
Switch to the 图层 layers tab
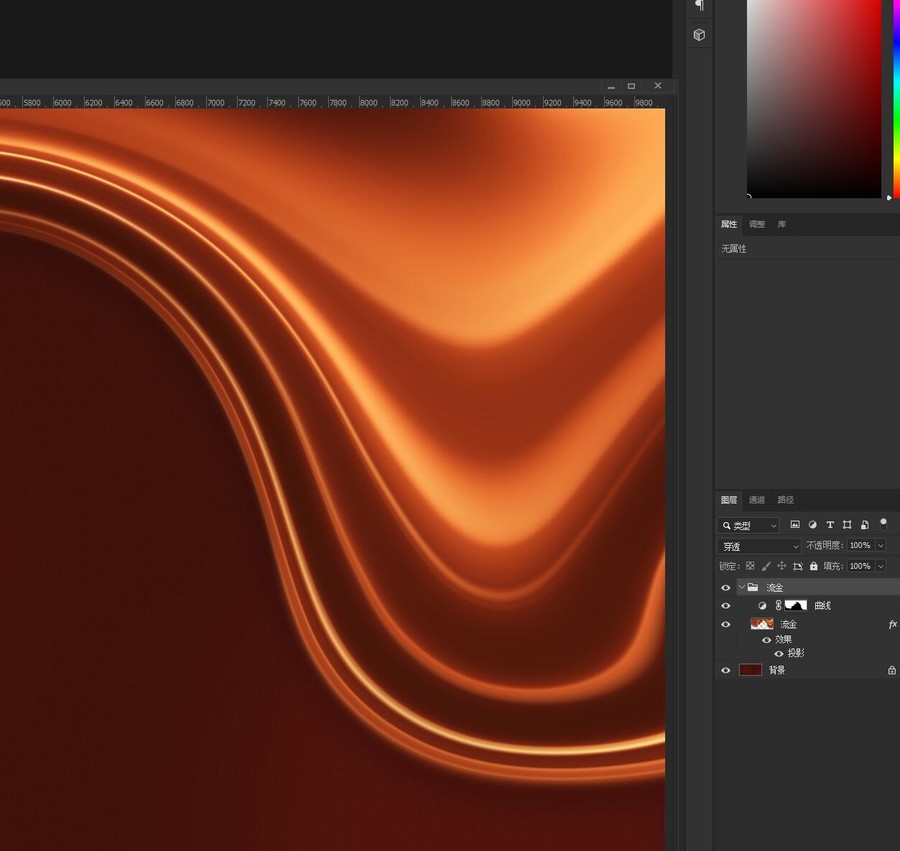point(729,500)
